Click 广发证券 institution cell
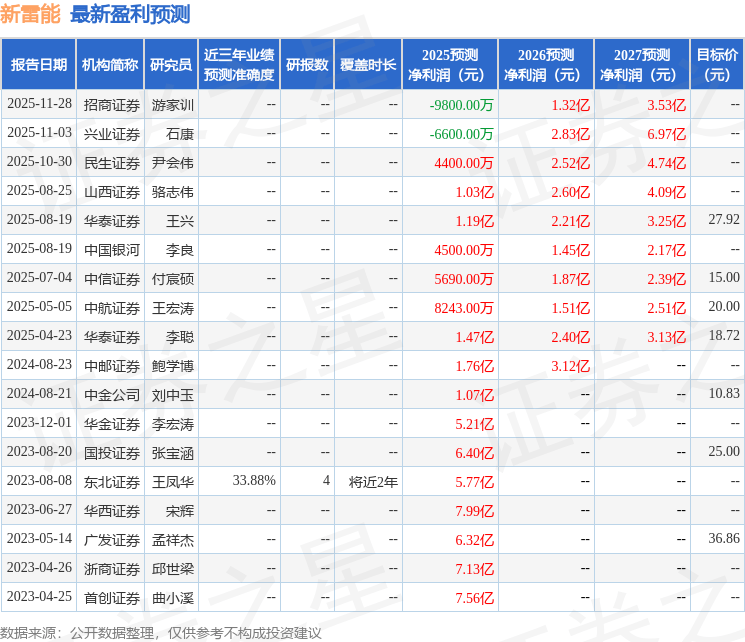 coord(112,540)
